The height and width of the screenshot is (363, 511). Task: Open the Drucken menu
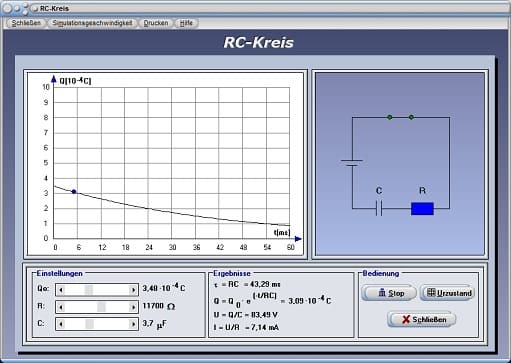(156, 23)
